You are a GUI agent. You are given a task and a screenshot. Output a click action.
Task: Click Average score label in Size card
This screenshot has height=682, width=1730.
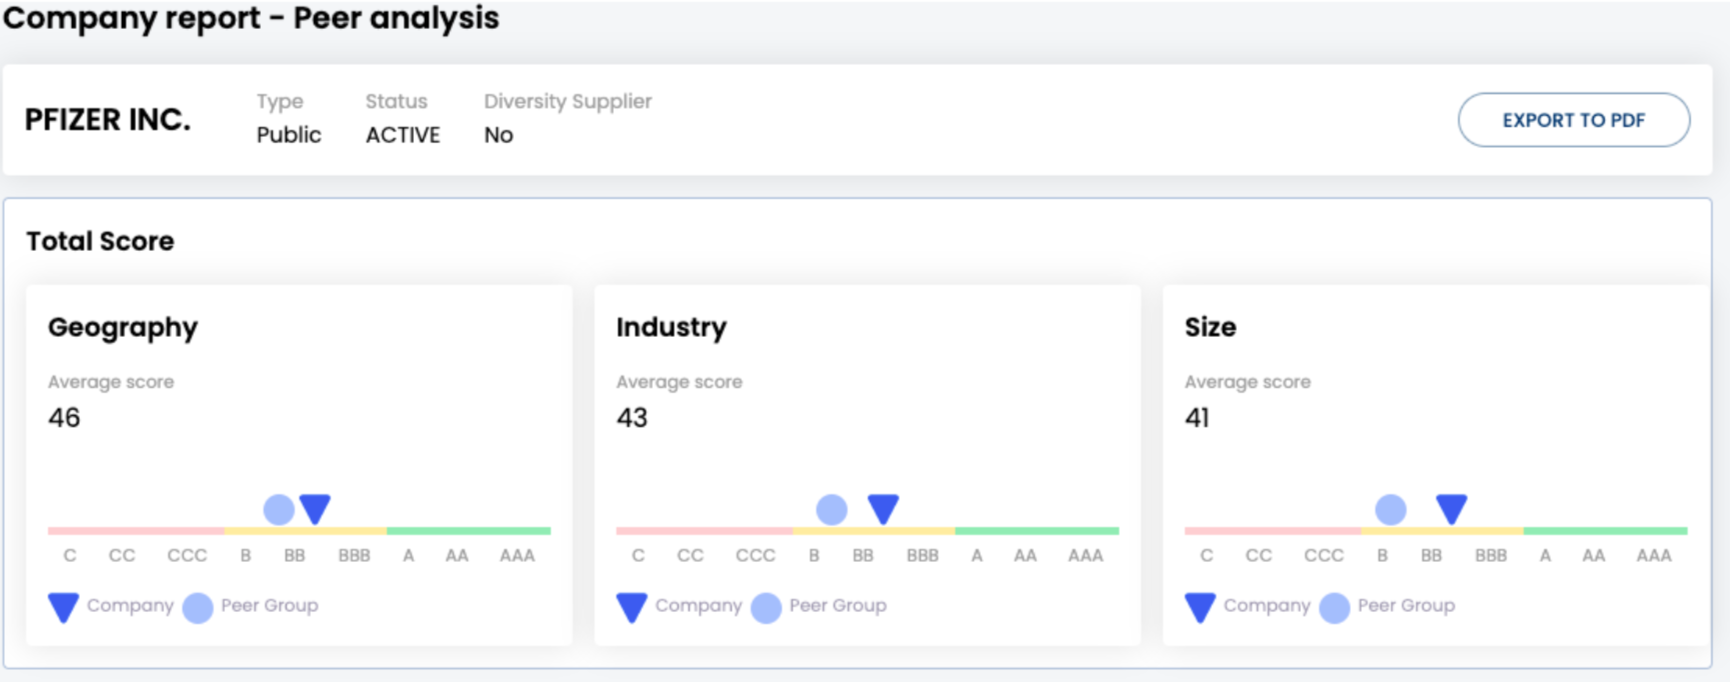pos(1247,382)
